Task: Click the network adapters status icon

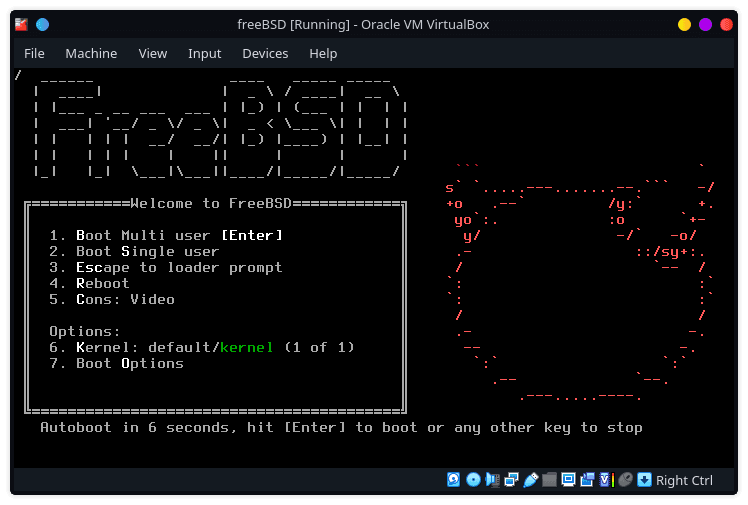Action: coord(511,480)
